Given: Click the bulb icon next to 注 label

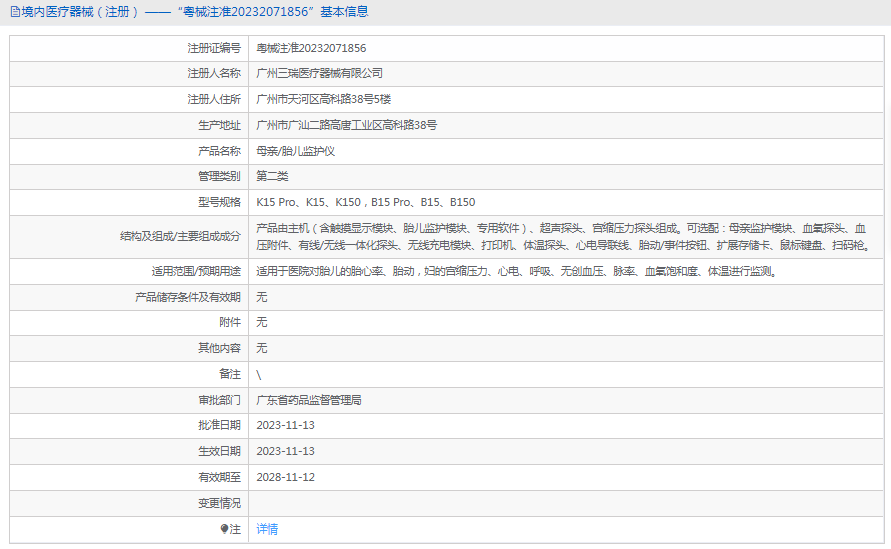Looking at the screenshot, I should pyautogui.click(x=224, y=529).
